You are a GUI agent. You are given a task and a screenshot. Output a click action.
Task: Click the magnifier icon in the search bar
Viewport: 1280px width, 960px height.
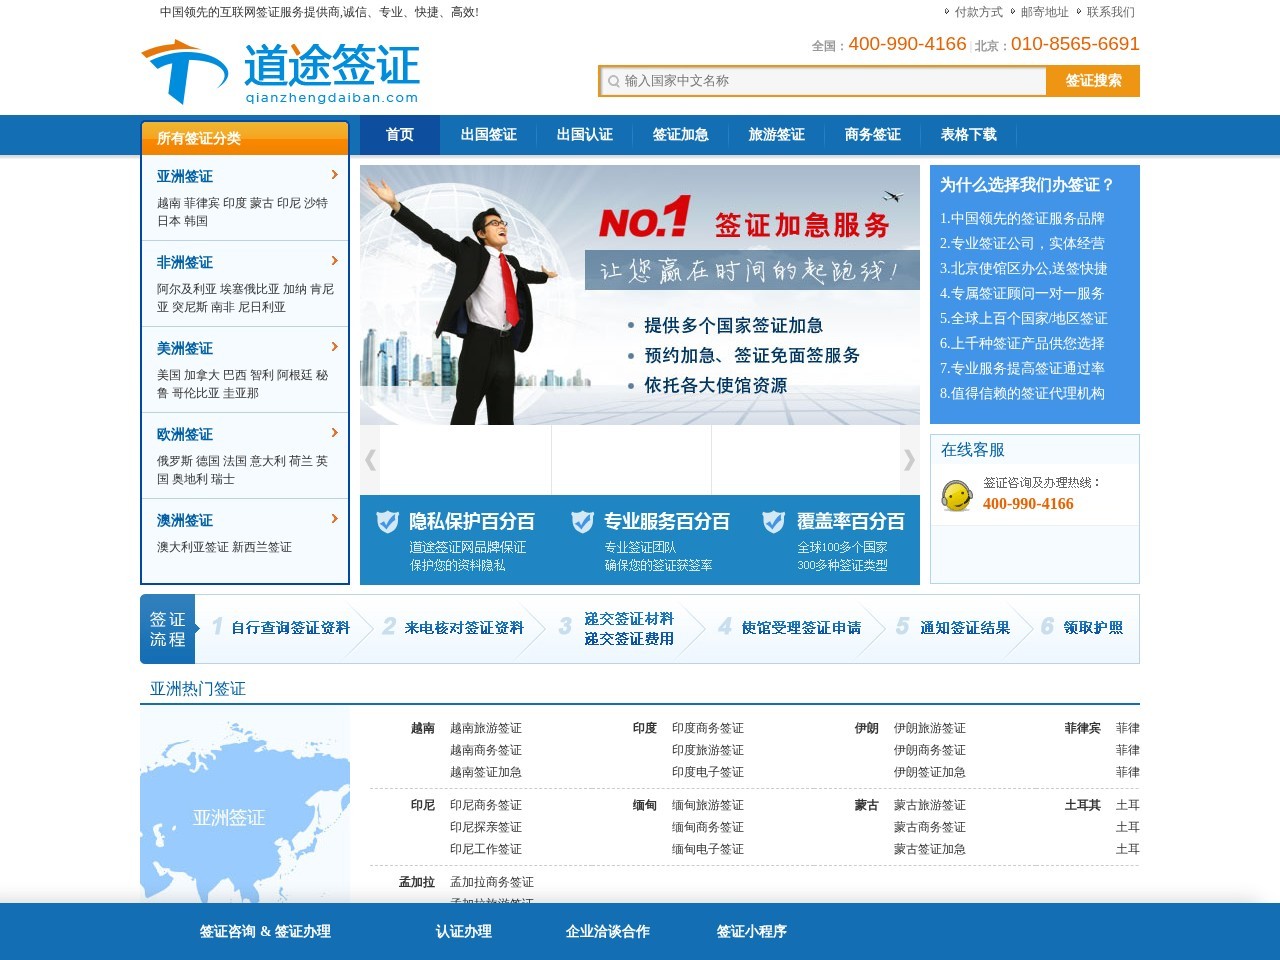tap(613, 81)
